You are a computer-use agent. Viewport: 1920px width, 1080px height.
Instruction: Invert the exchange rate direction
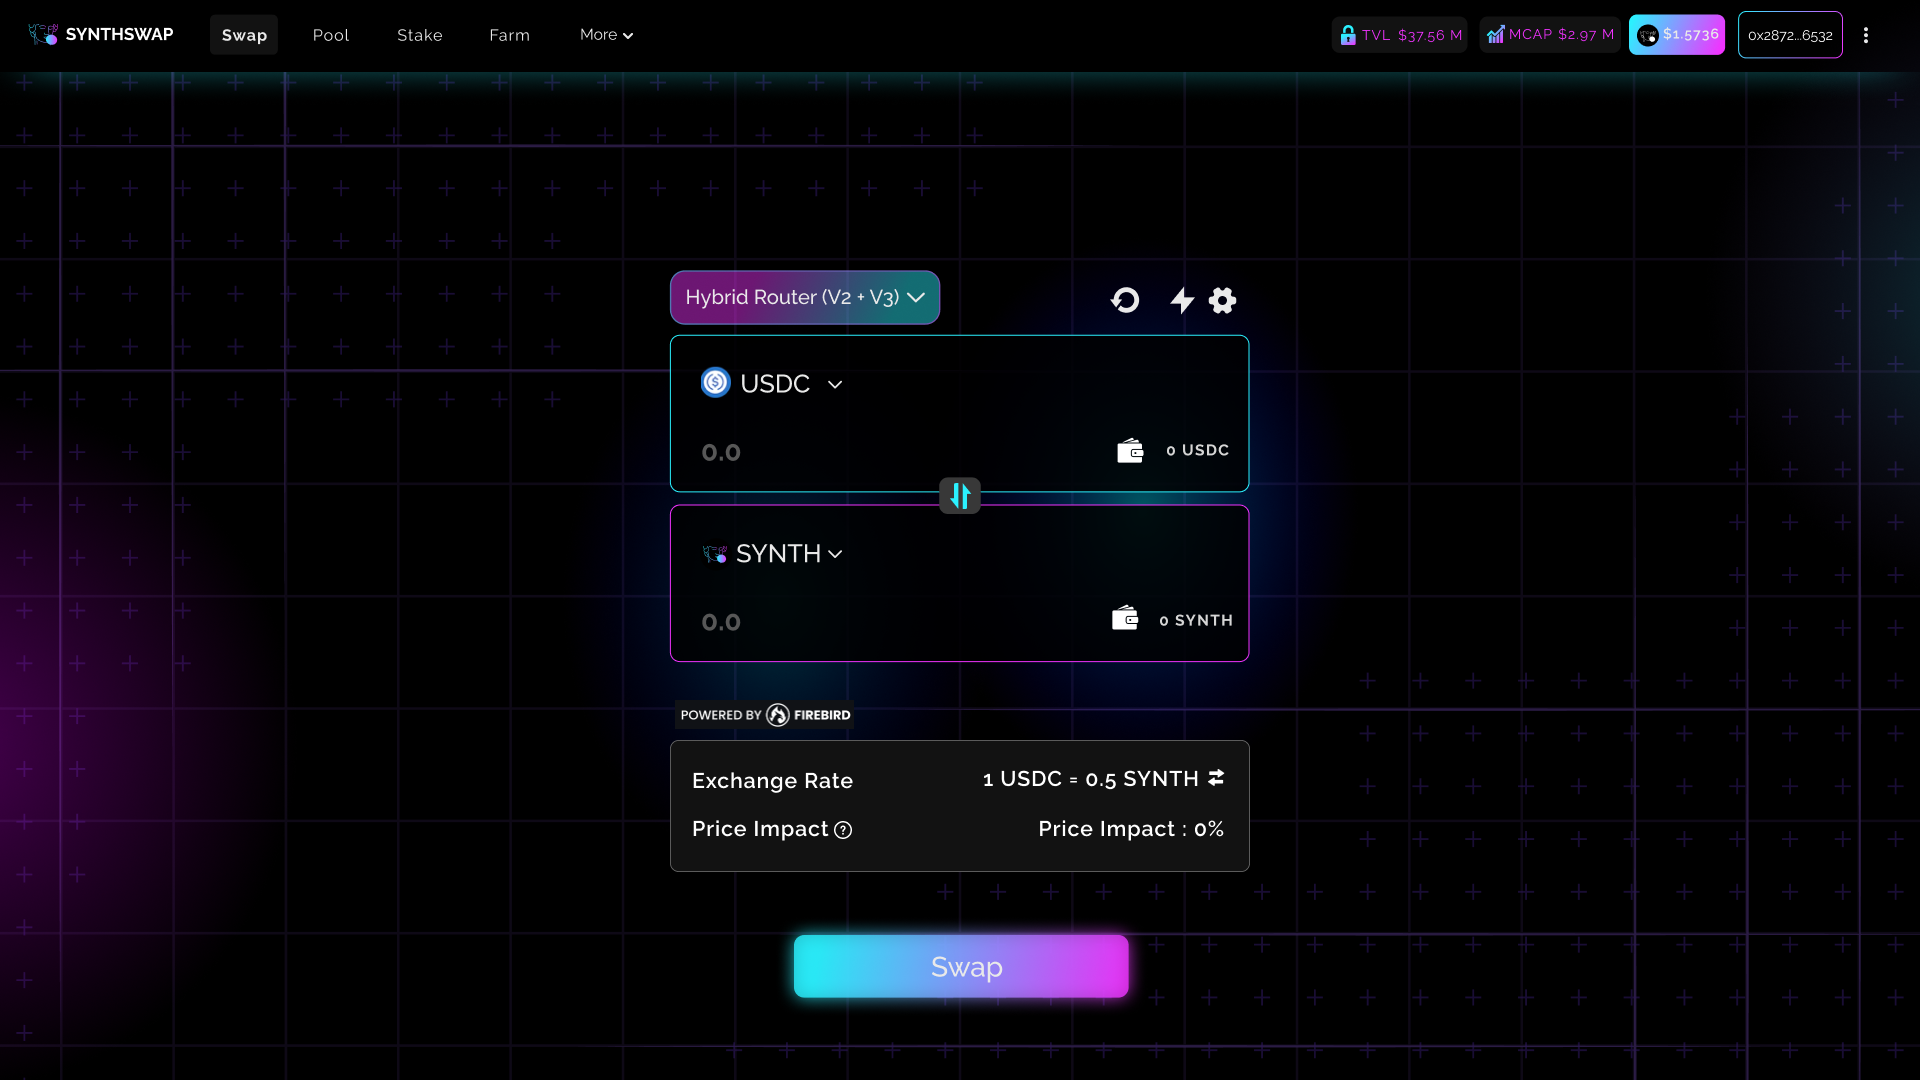pyautogui.click(x=1216, y=778)
